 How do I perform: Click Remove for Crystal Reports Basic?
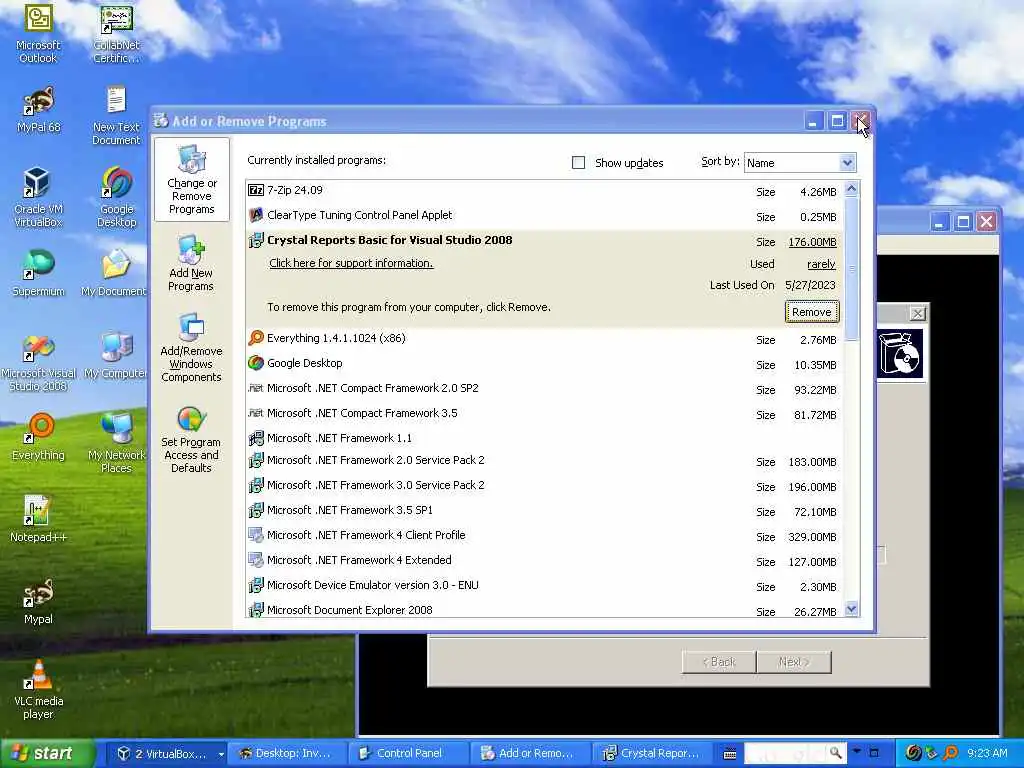[812, 312]
